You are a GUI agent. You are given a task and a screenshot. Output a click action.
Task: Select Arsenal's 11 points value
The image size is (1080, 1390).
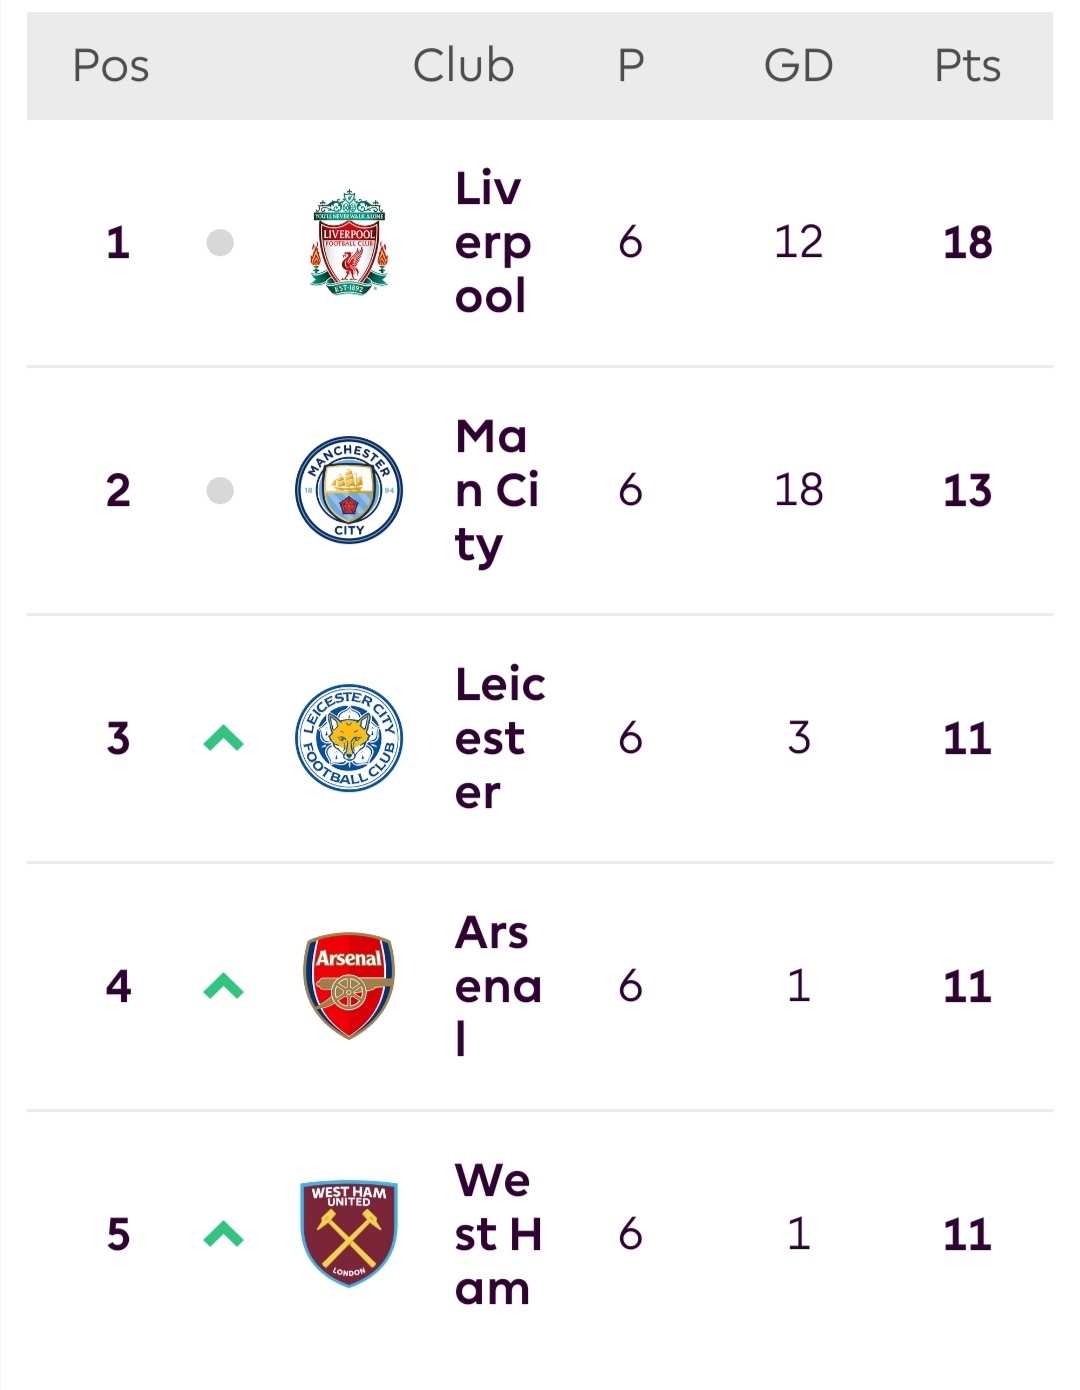point(968,987)
